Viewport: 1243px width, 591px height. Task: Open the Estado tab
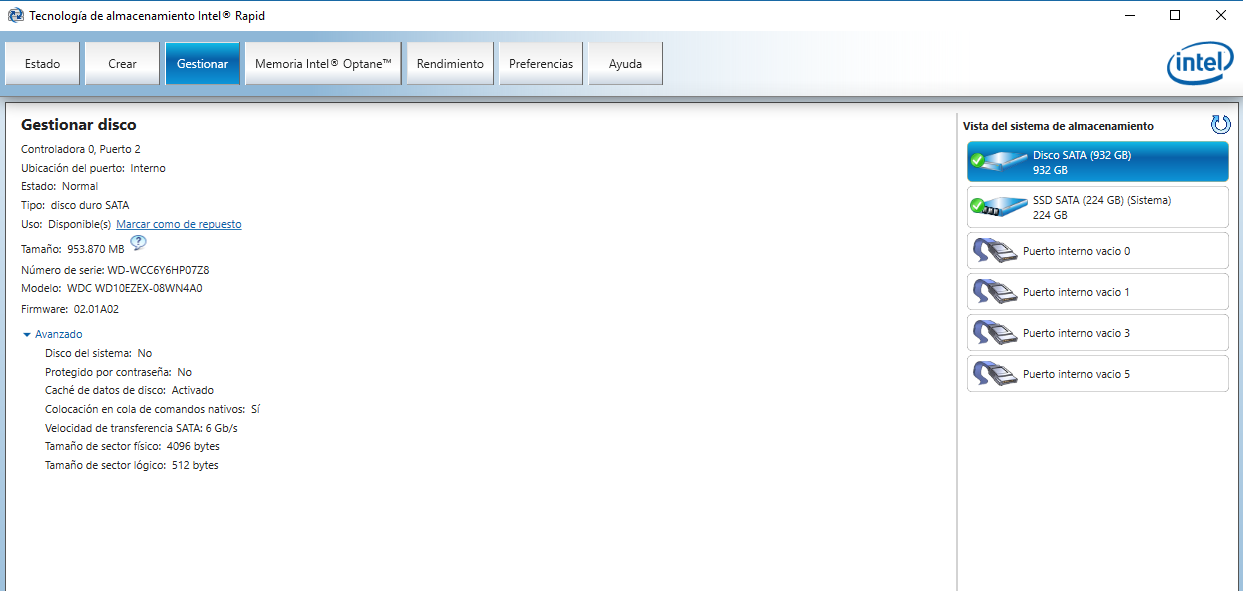click(42, 64)
